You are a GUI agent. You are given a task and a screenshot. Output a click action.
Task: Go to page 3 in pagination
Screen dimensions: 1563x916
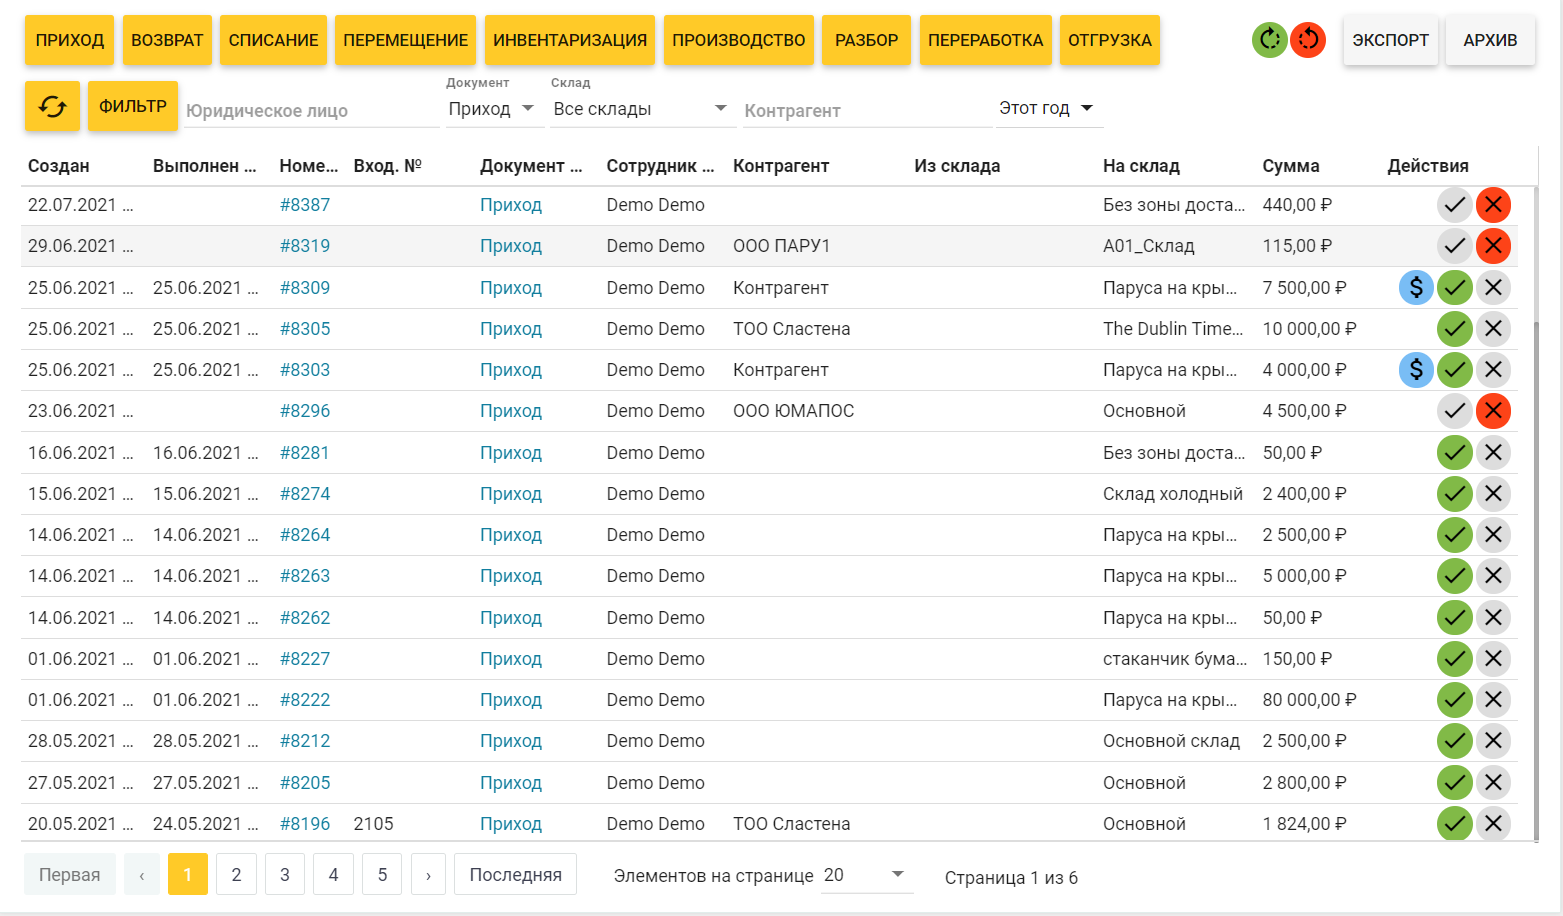(x=285, y=875)
